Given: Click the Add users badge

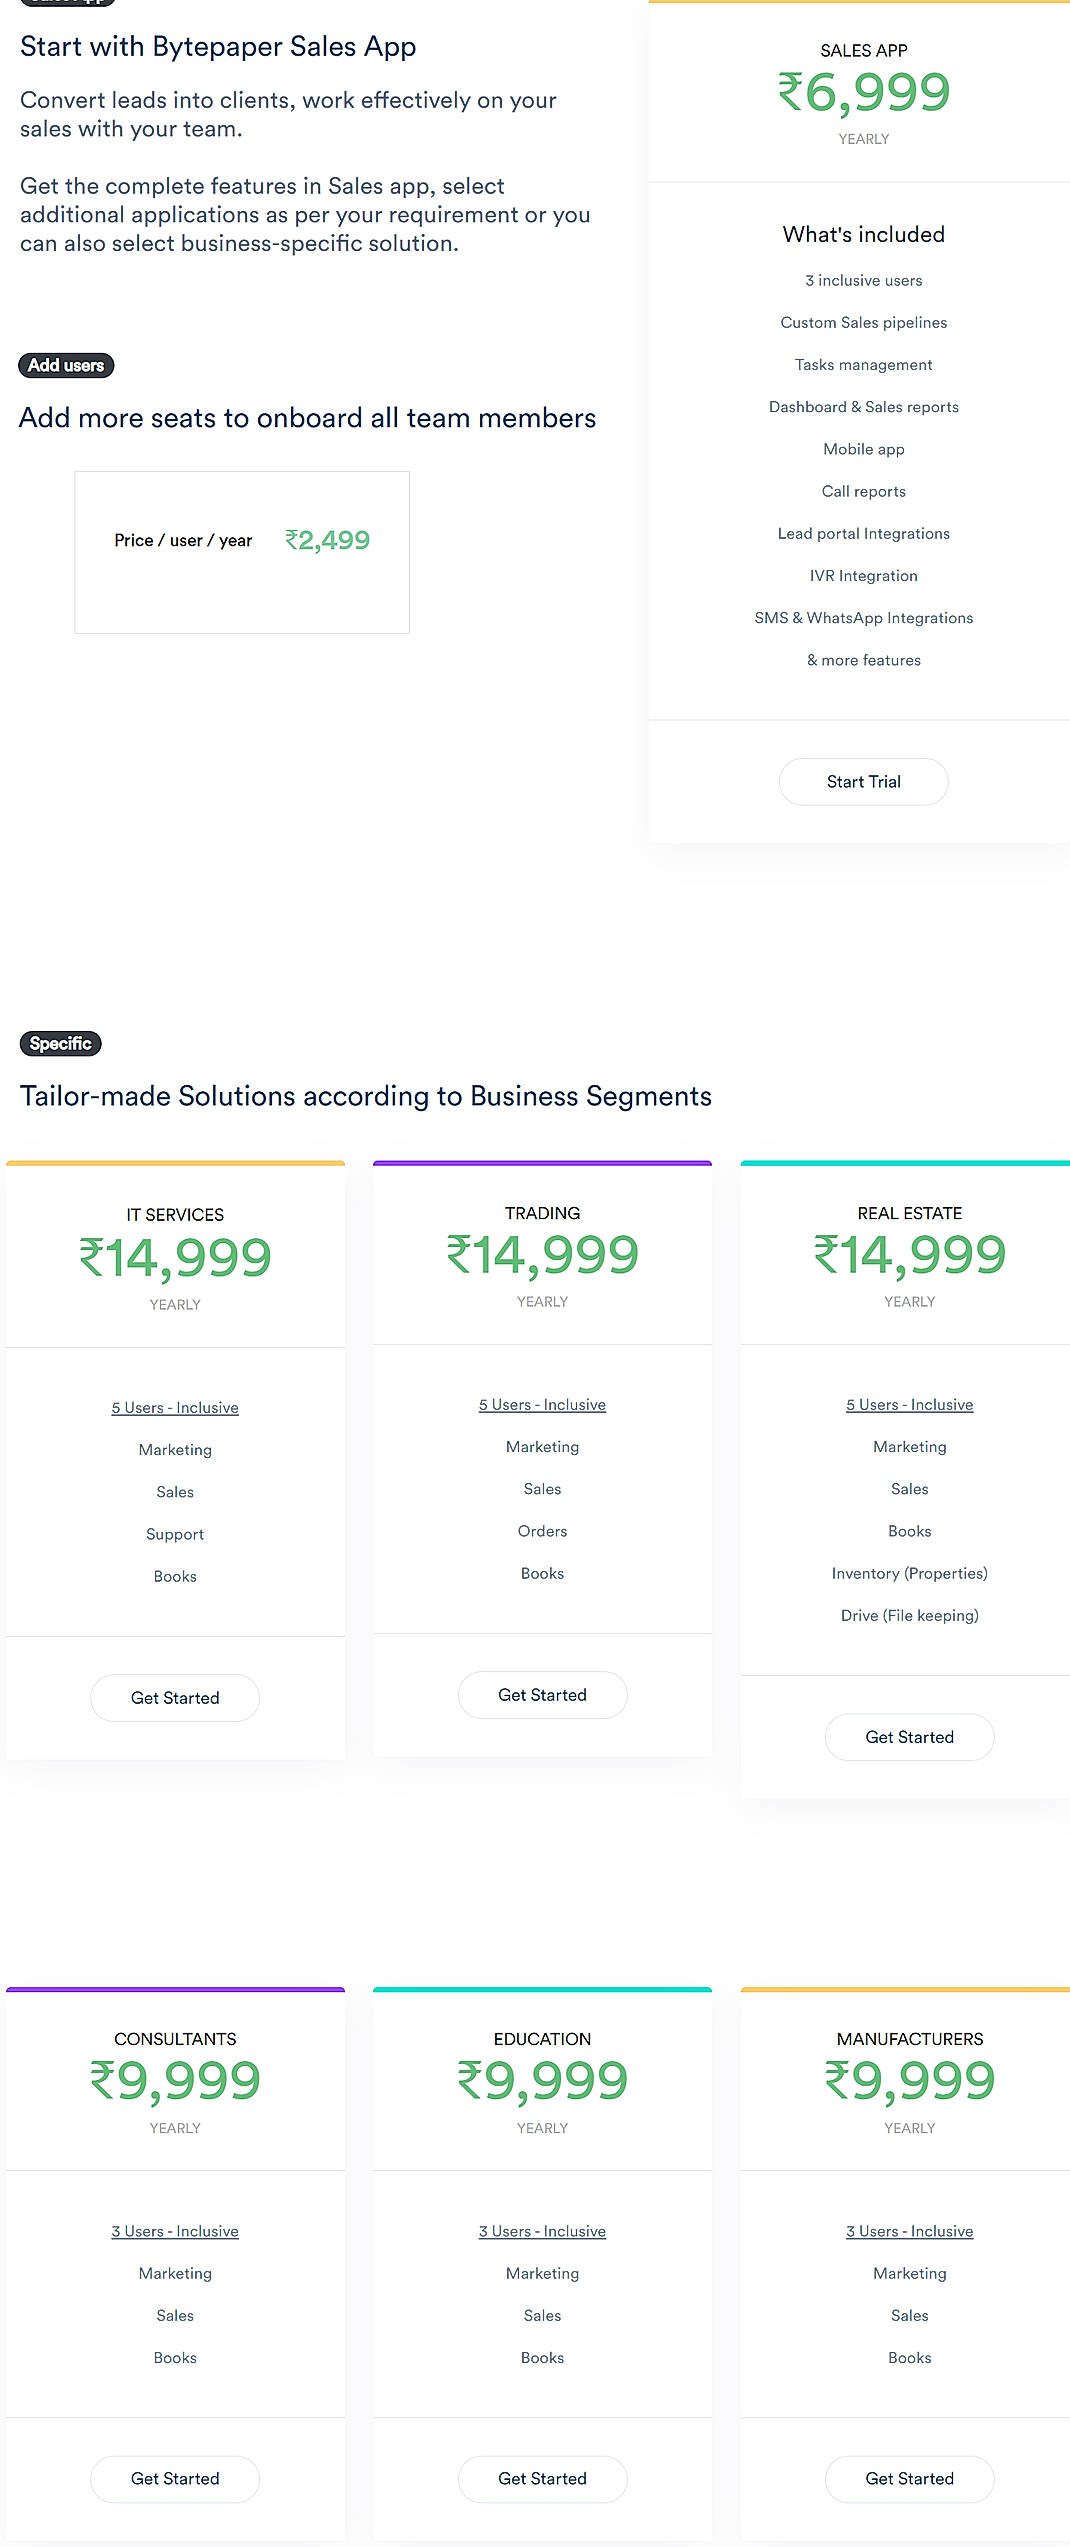Looking at the screenshot, I should [66, 365].
